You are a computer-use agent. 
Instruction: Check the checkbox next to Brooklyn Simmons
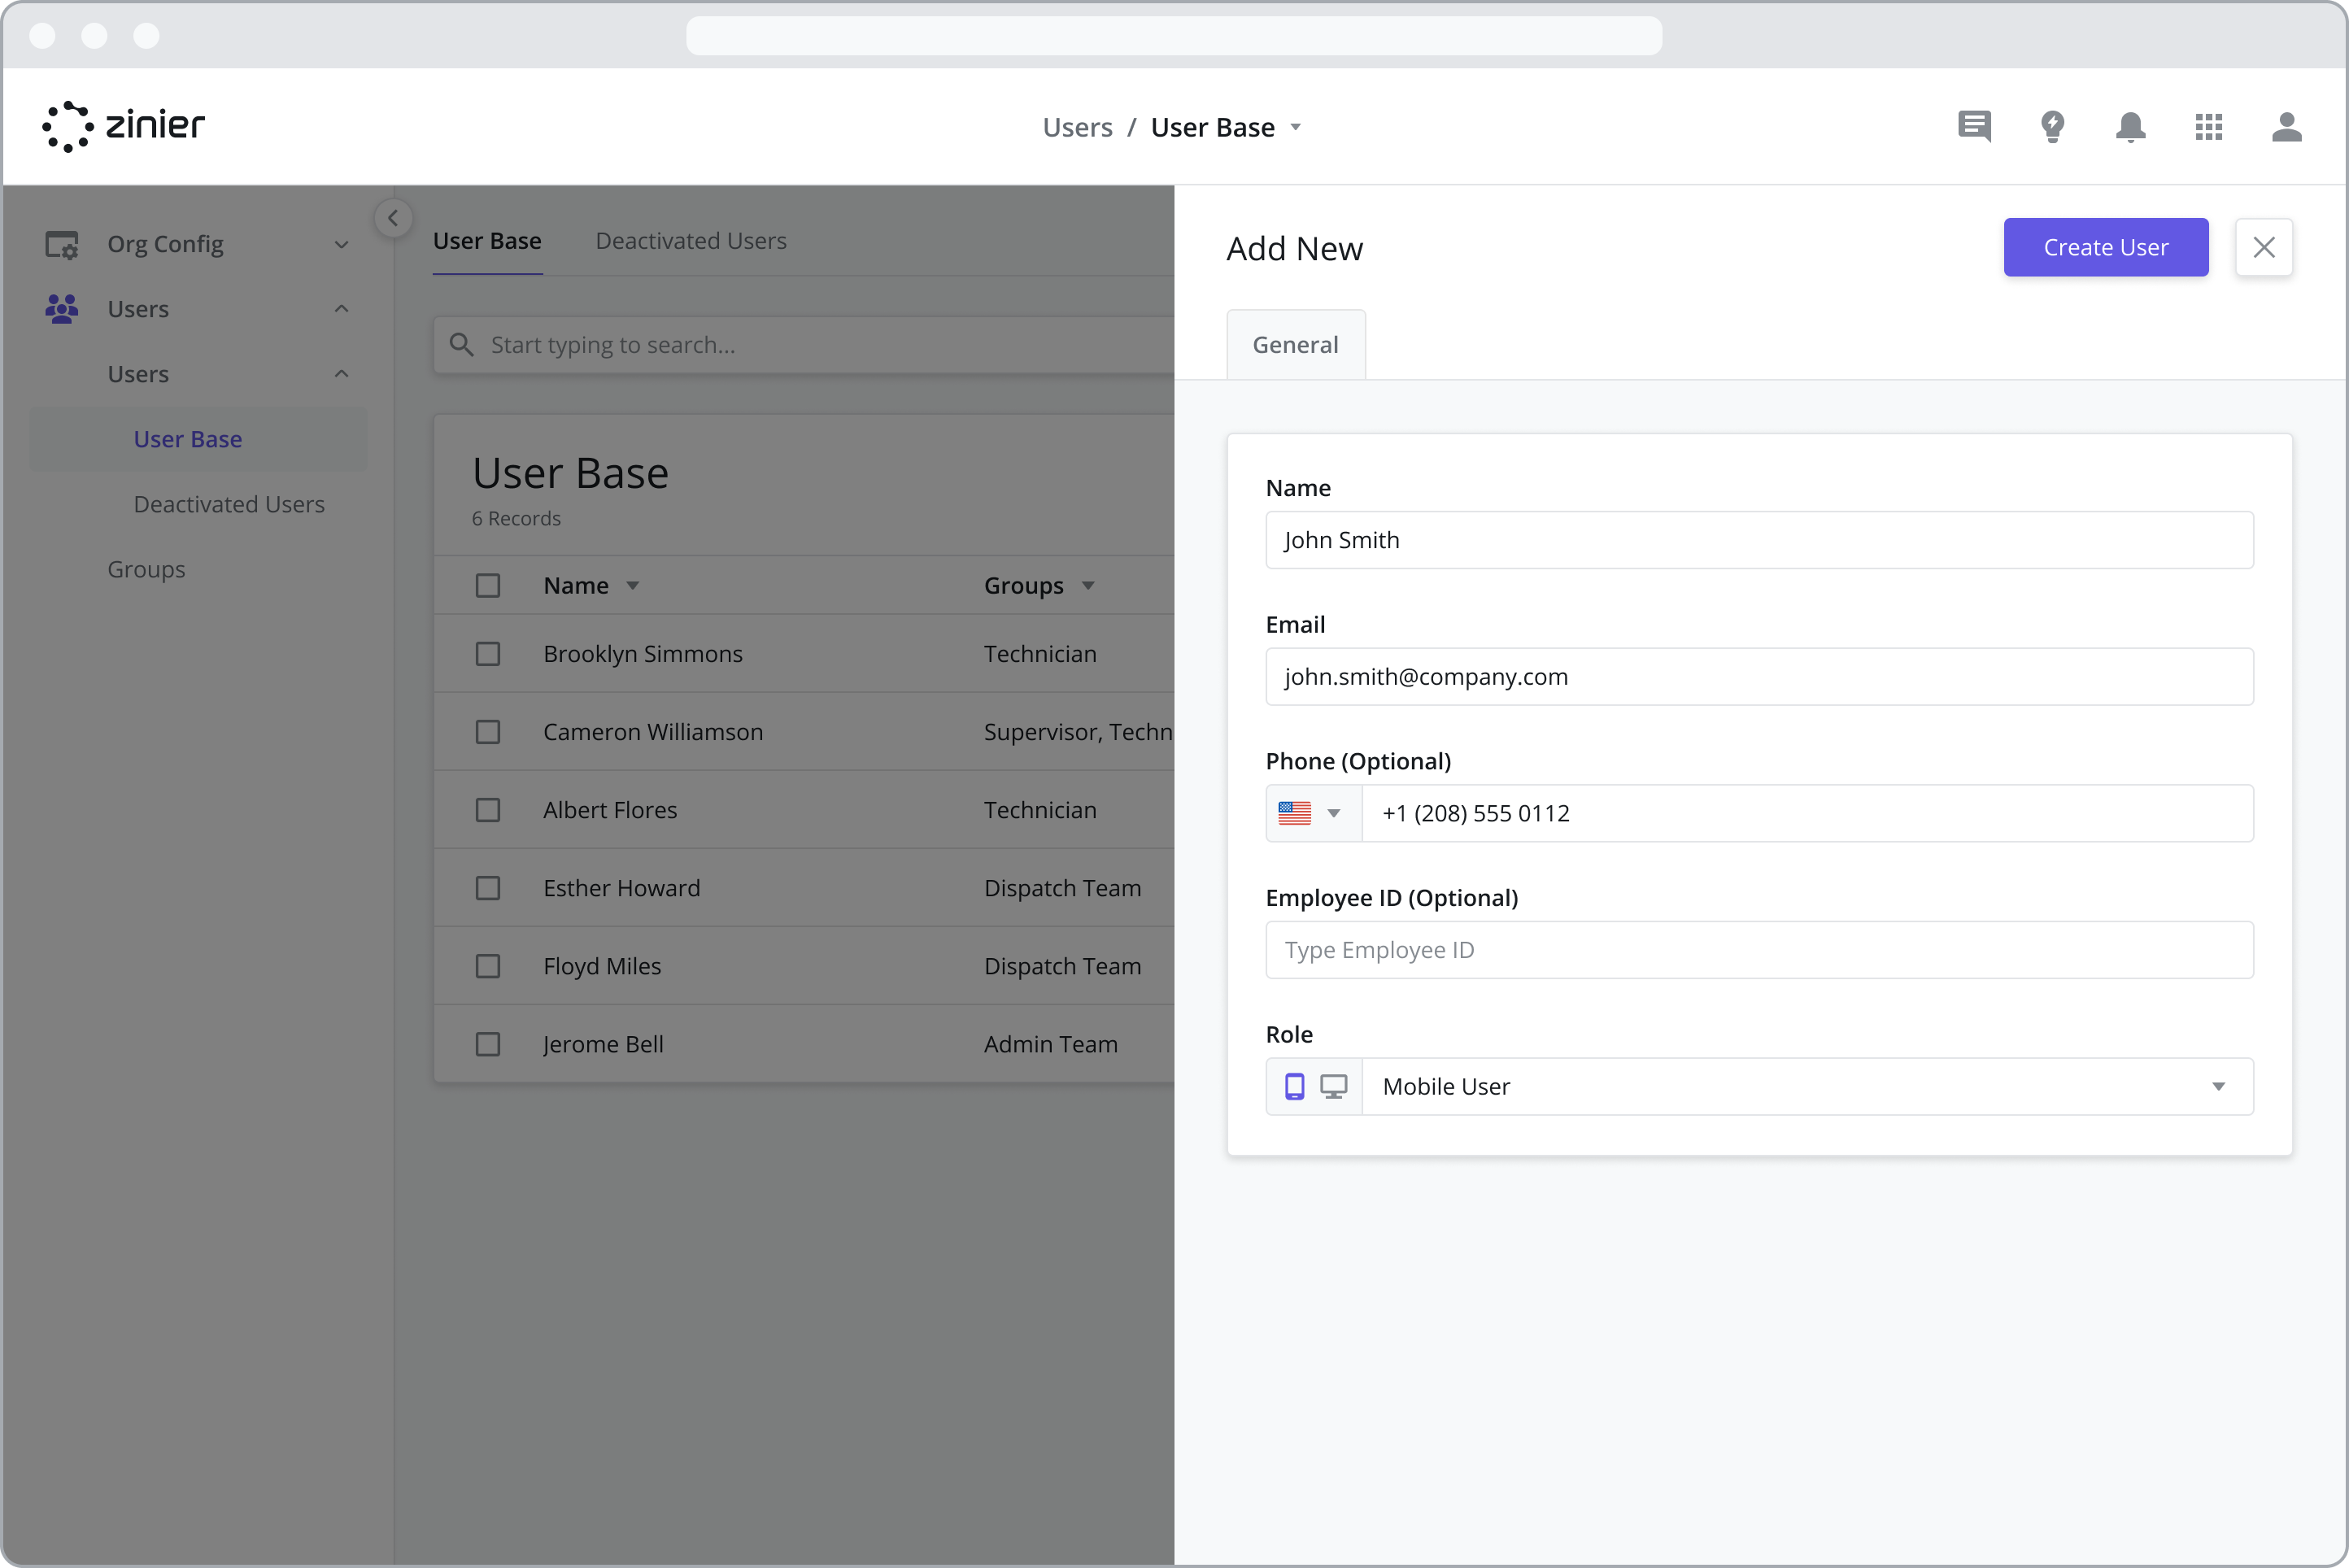click(x=488, y=653)
